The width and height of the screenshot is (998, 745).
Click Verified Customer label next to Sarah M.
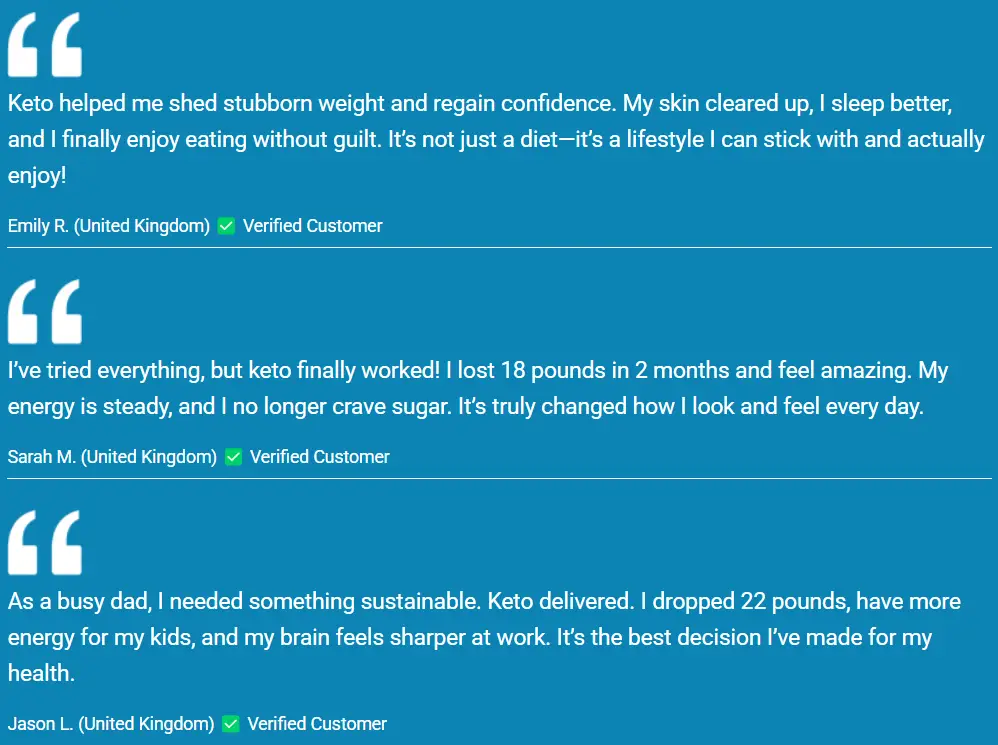pos(320,457)
